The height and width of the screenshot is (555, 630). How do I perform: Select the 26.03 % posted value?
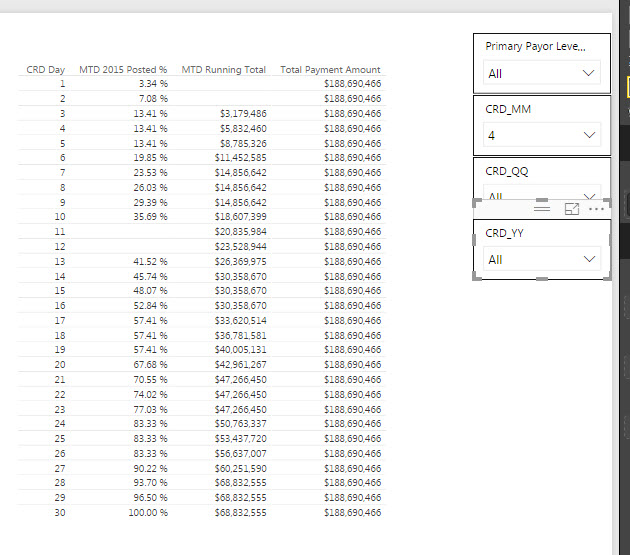click(x=150, y=188)
